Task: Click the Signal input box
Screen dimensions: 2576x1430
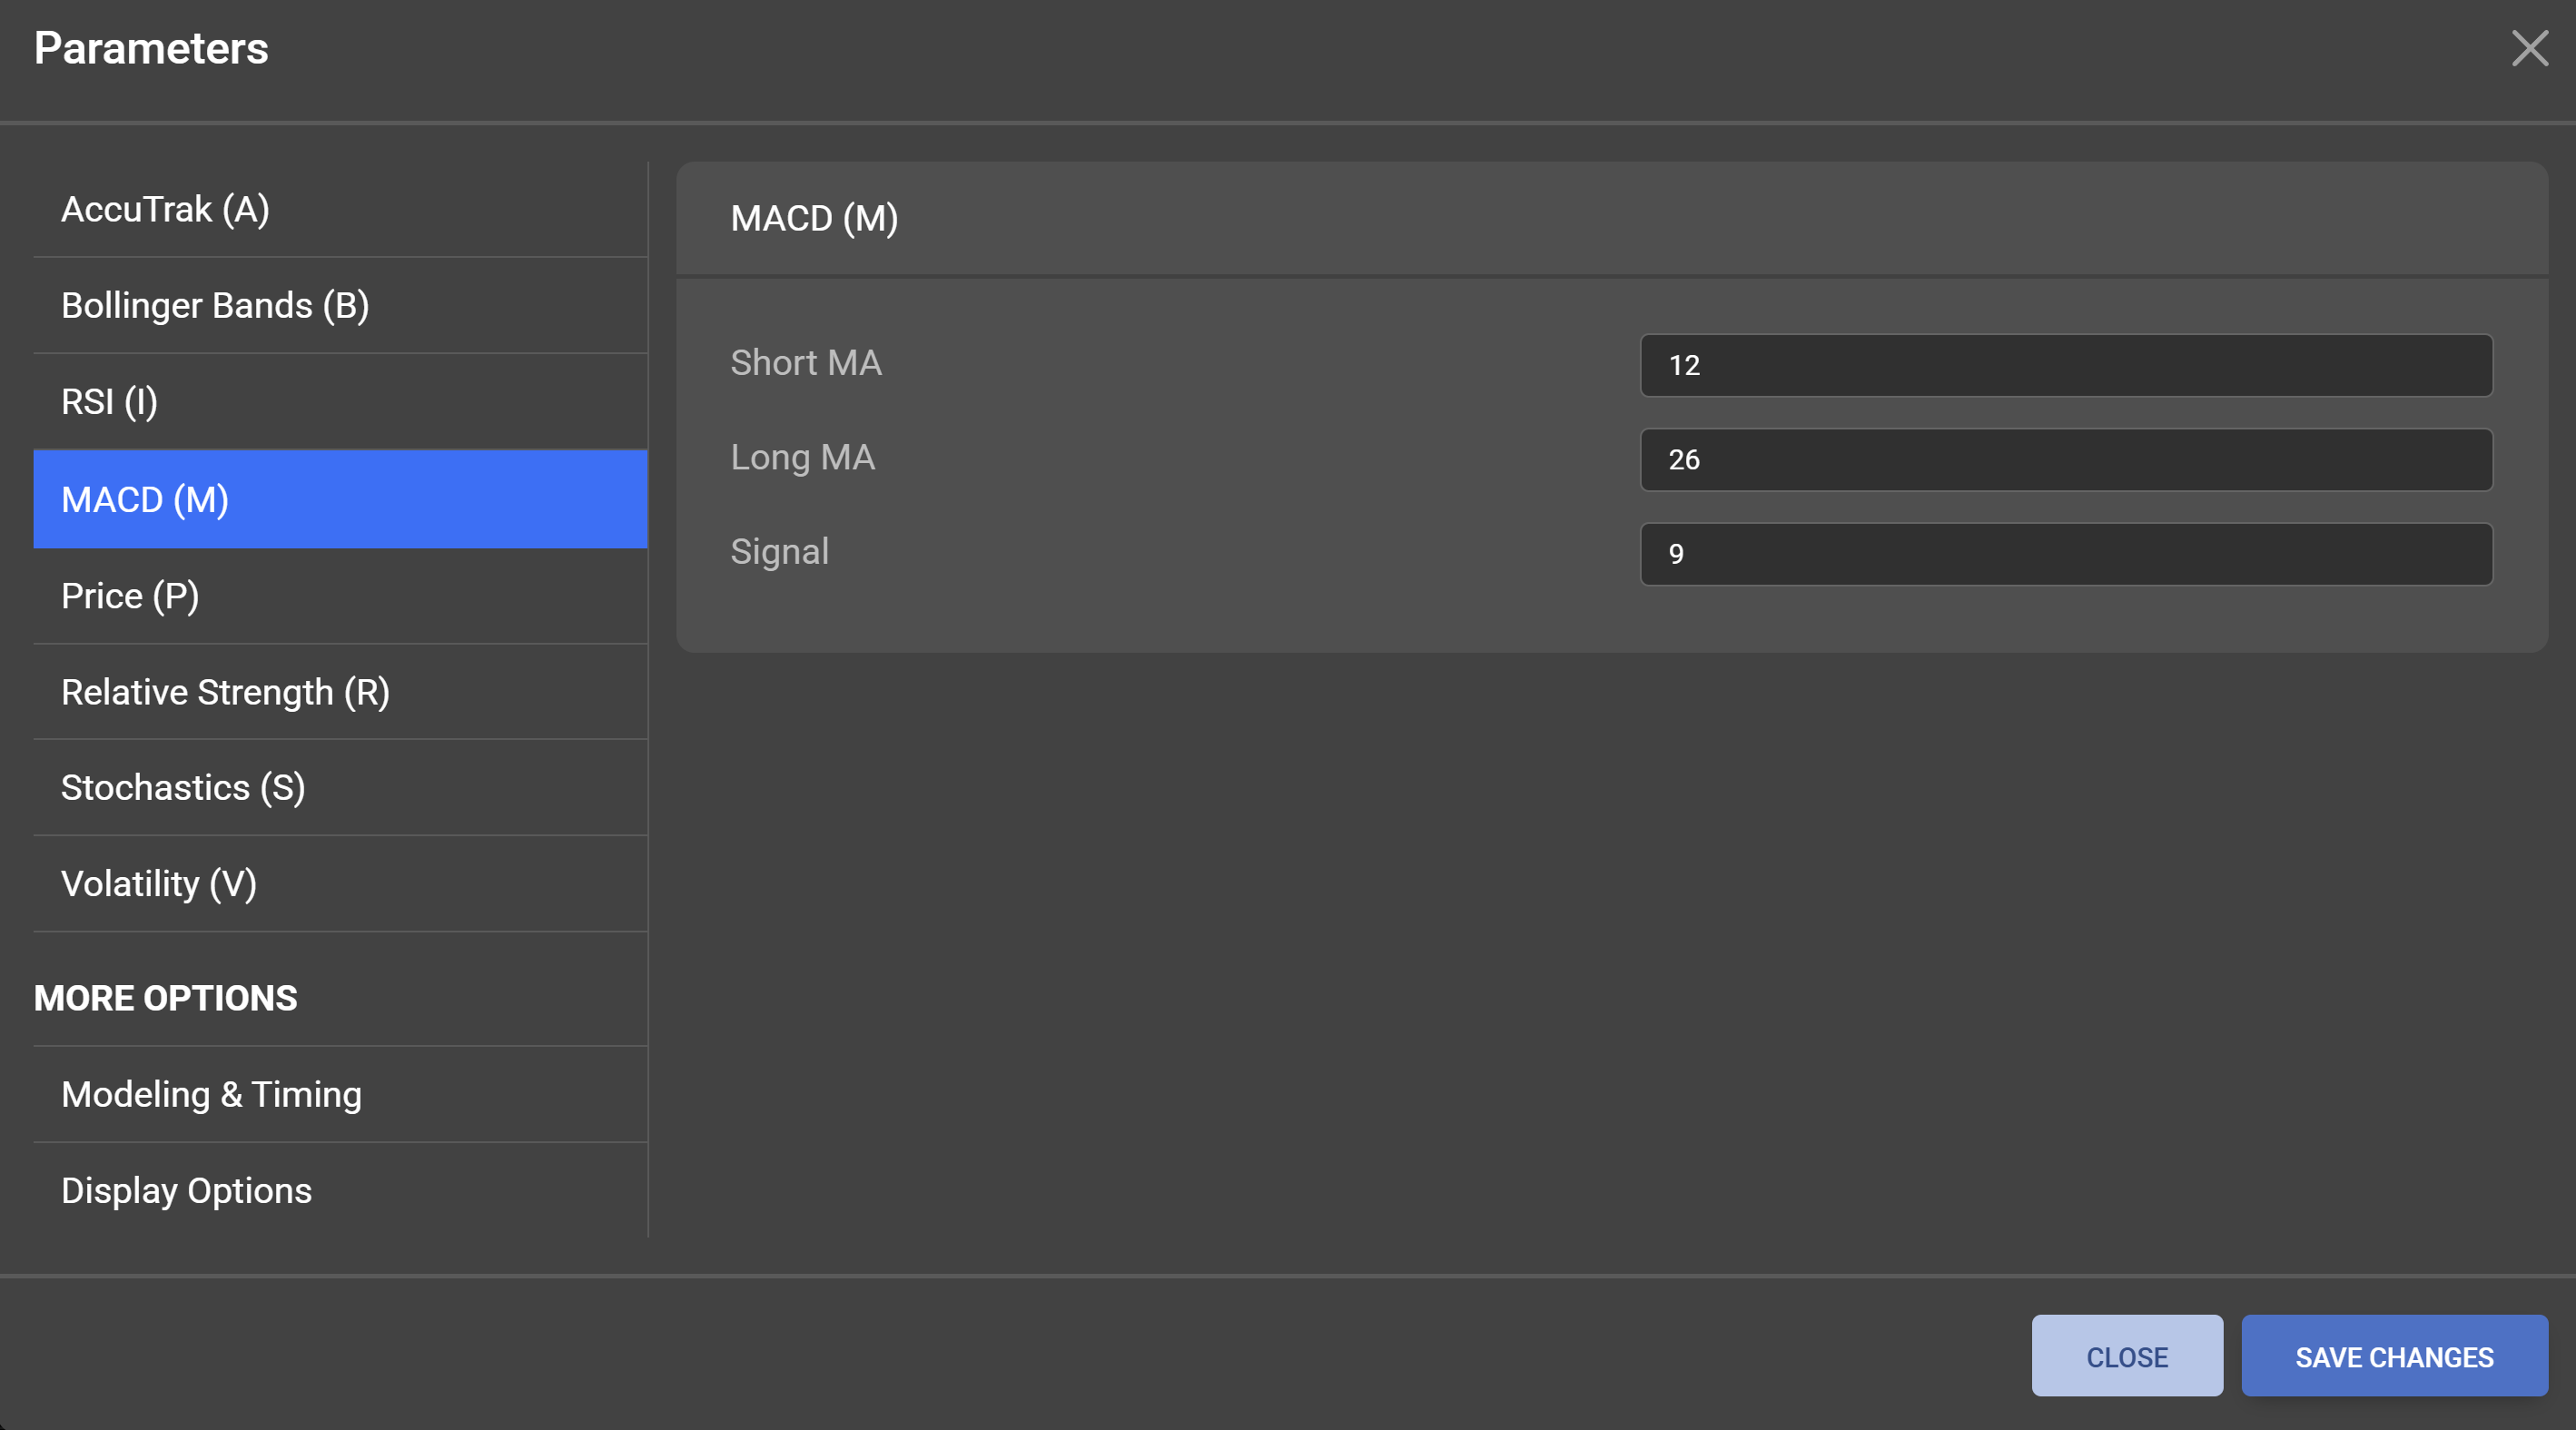Action: point(2066,554)
